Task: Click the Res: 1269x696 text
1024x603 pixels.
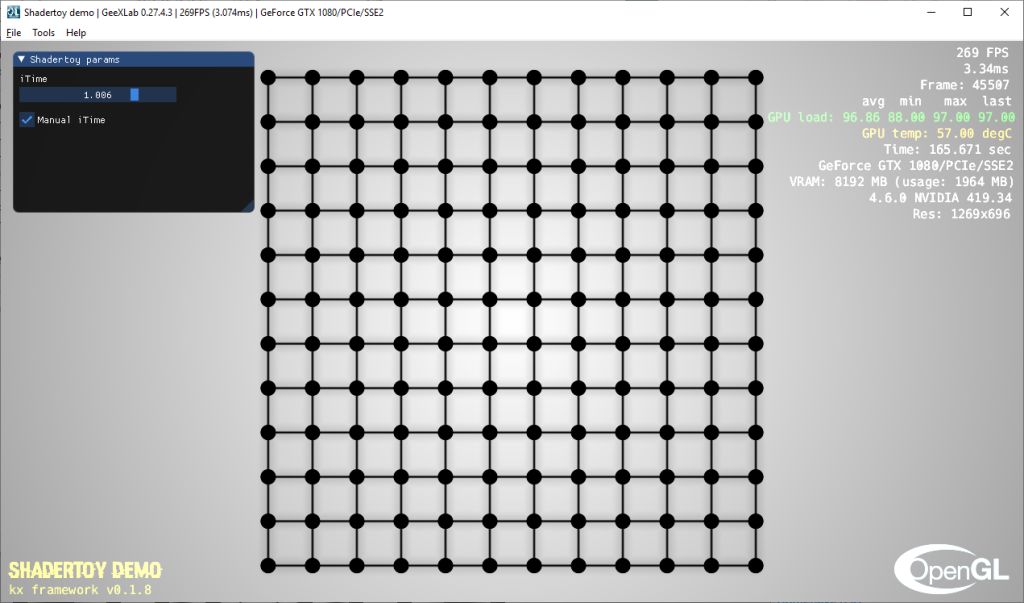Action: coord(961,214)
